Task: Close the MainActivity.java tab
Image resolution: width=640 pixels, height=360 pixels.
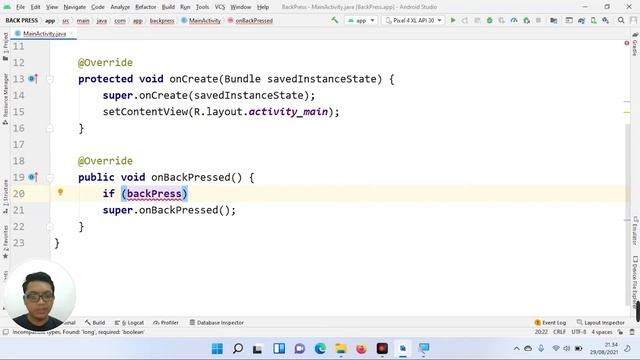Action: pyautogui.click(x=71, y=33)
